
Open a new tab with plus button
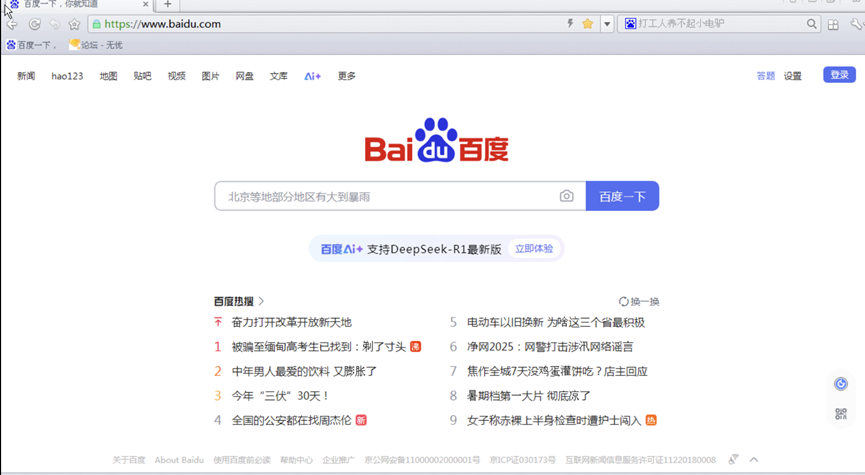[168, 4]
